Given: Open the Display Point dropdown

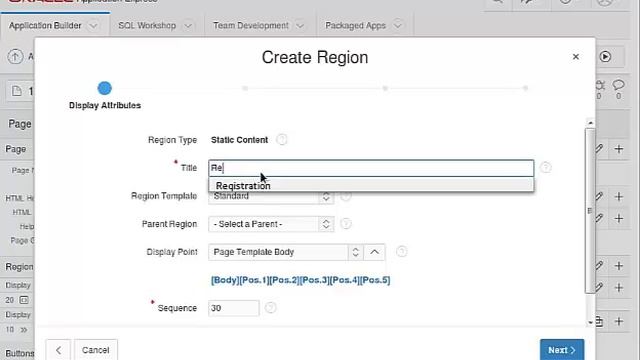Looking at the screenshot, I should [285, 252].
